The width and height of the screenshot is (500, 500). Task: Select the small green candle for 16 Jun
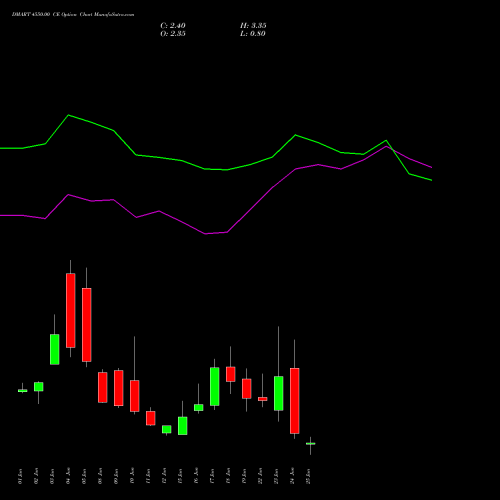[x=199, y=408]
